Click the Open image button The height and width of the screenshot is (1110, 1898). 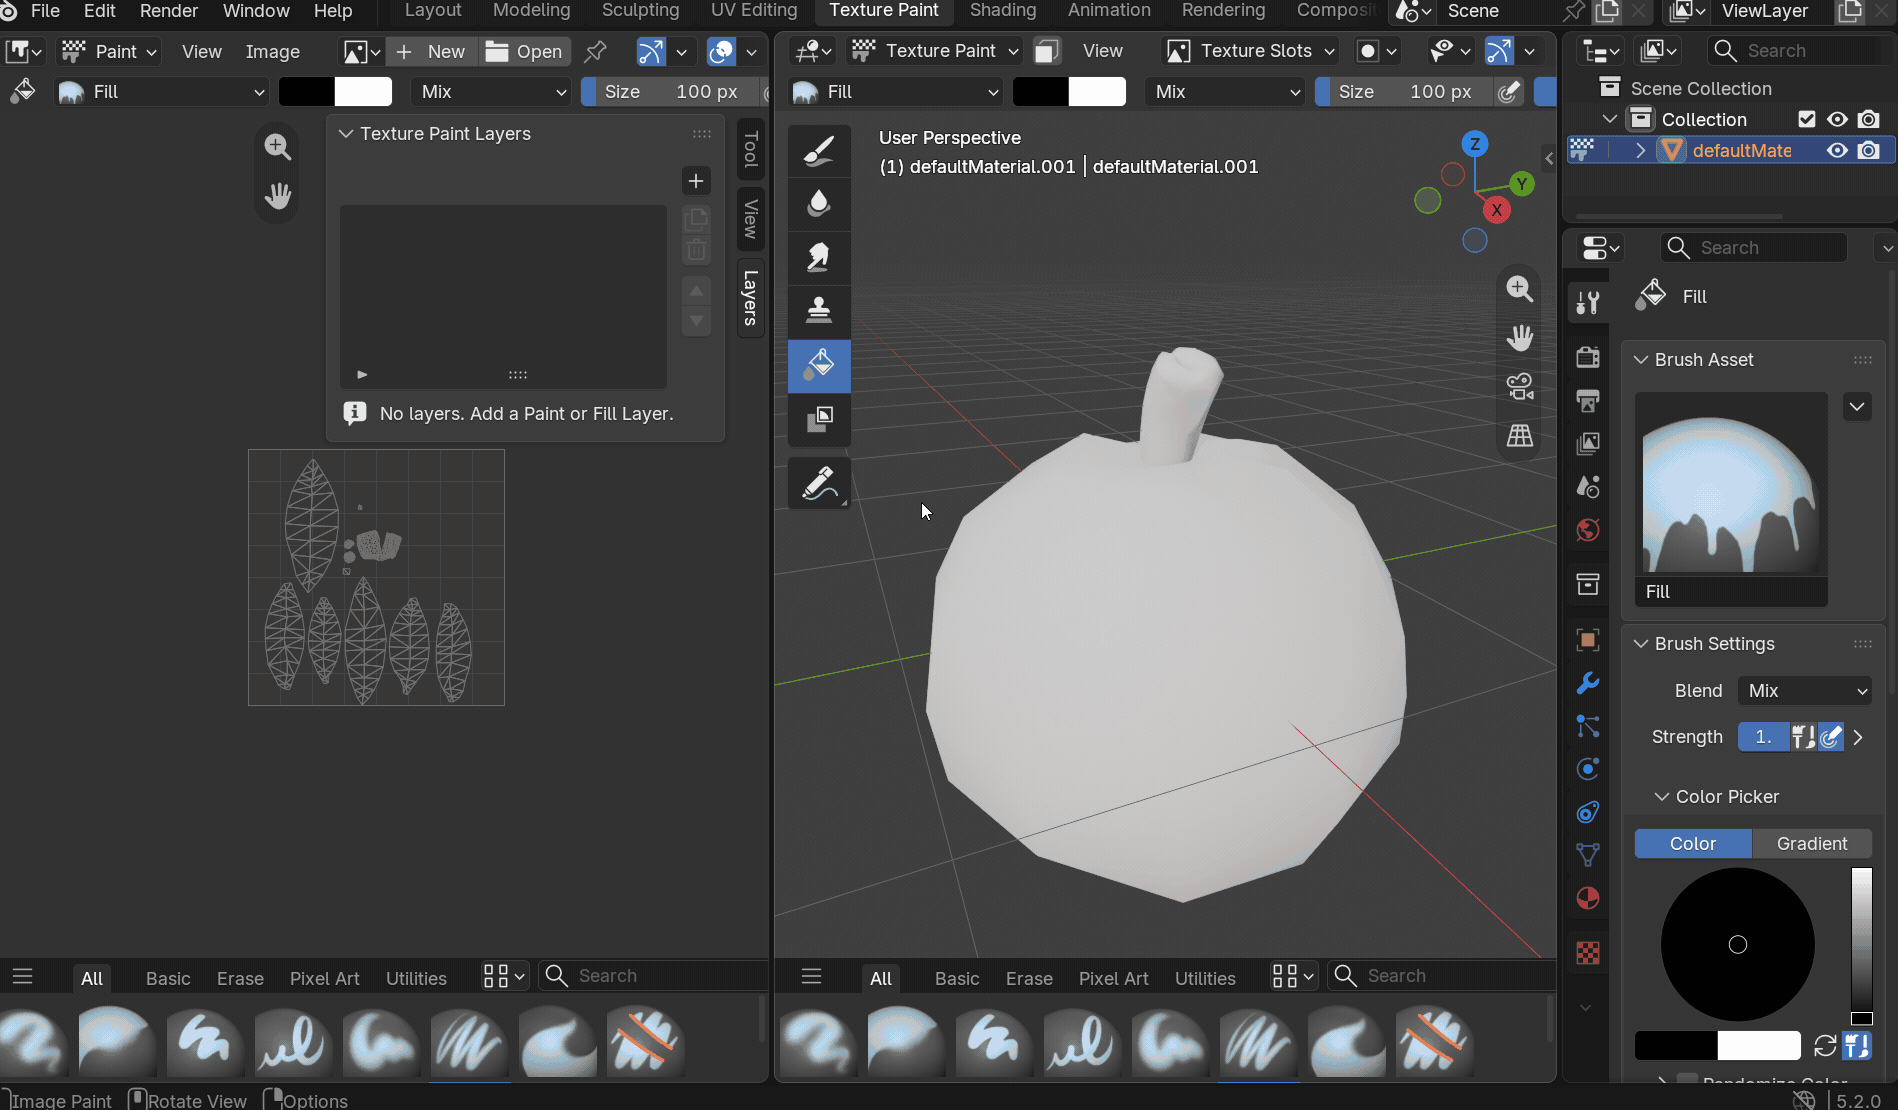pyautogui.click(x=524, y=51)
